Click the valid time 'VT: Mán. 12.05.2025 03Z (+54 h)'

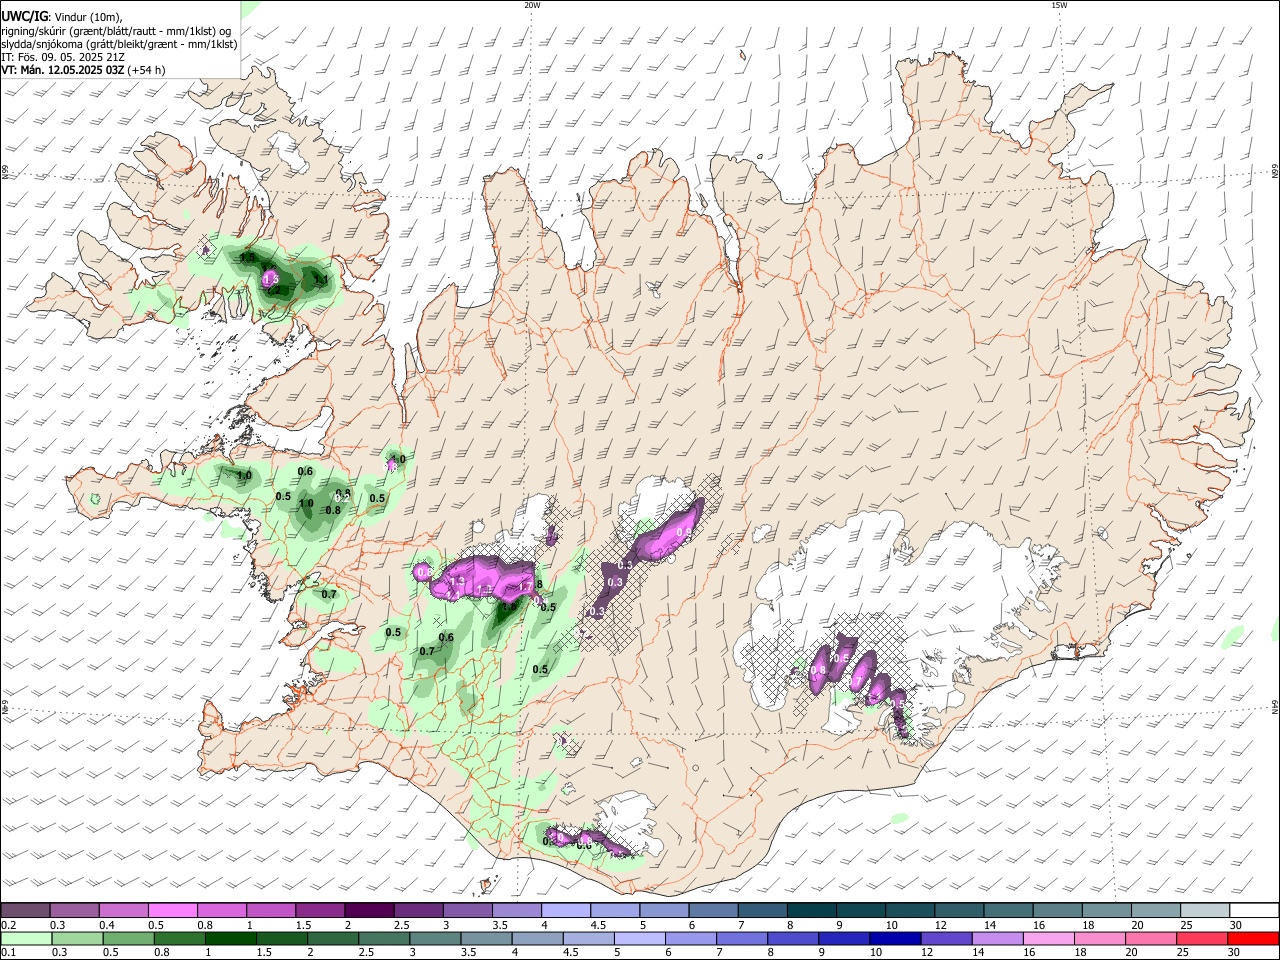coord(83,70)
